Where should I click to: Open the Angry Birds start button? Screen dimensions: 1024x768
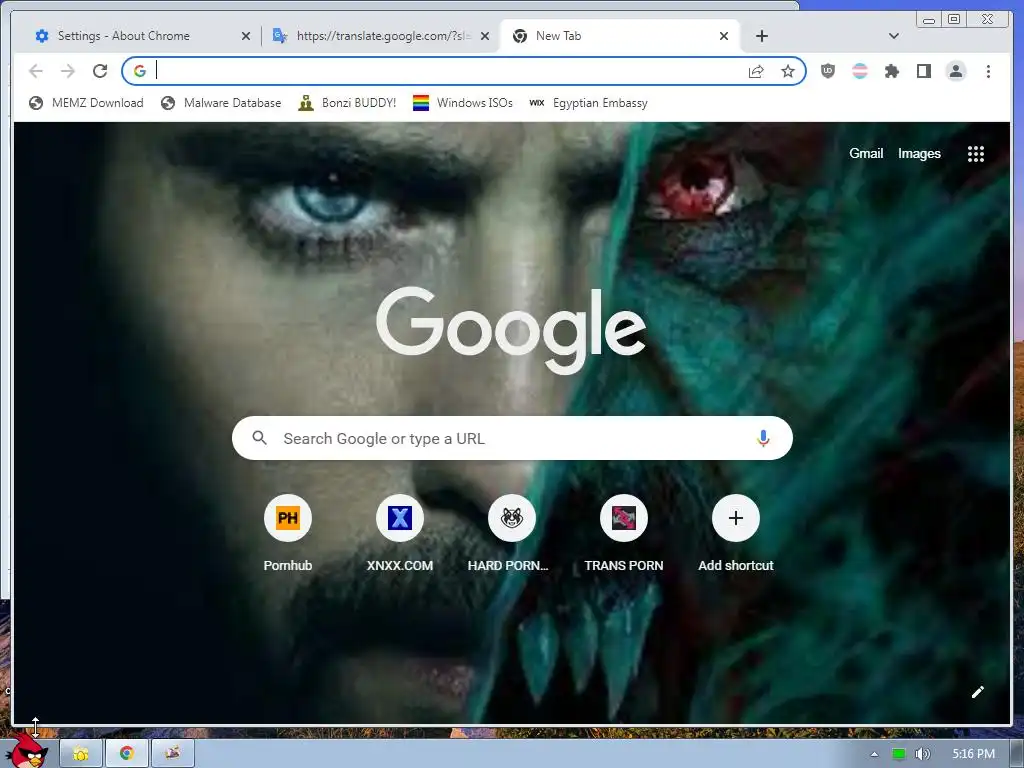tap(27, 751)
